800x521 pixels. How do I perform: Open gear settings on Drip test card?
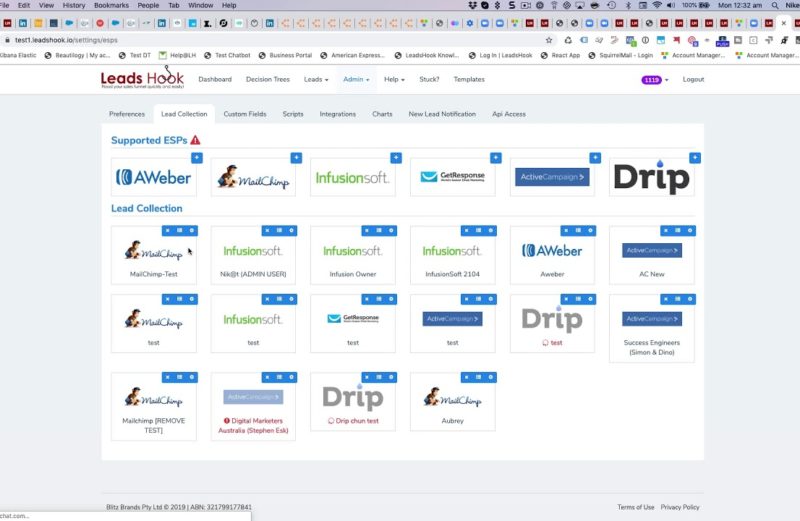pyautogui.click(x=590, y=299)
